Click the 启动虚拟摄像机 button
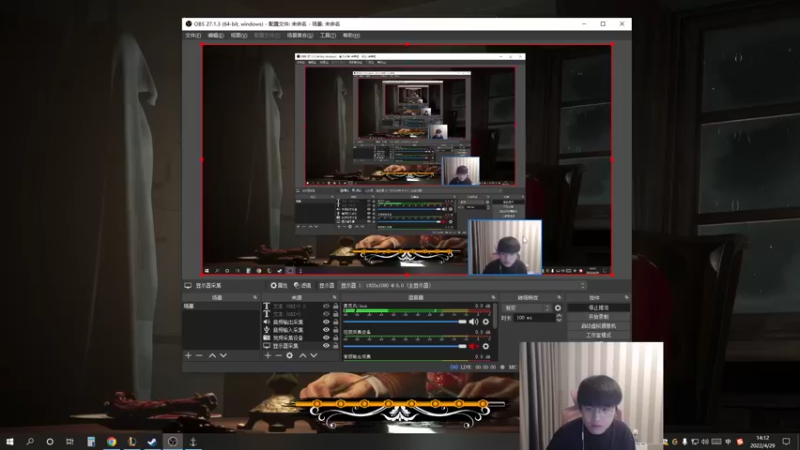This screenshot has height=450, width=800. point(598,326)
